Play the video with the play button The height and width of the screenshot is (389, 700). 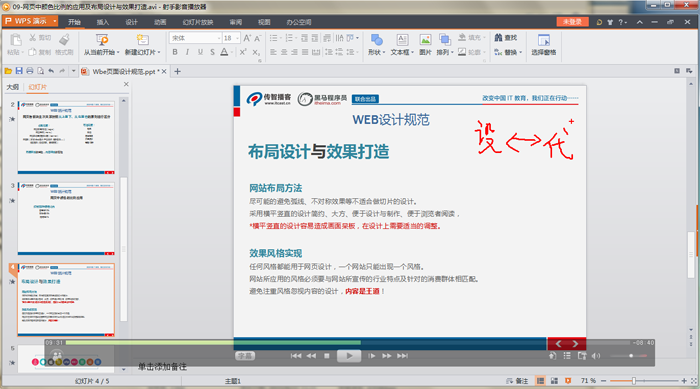(349, 356)
